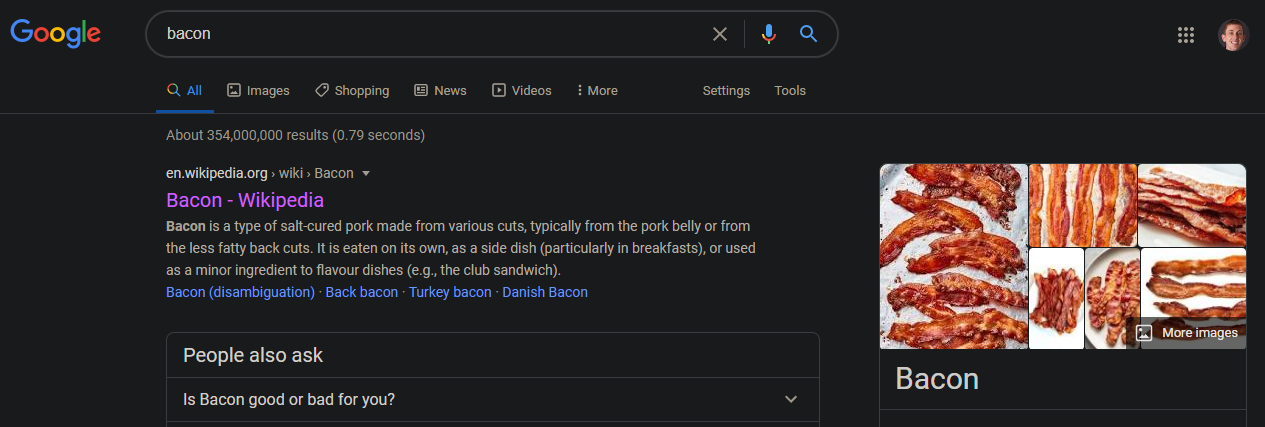Start voice search with microphone icon
1265x427 pixels.
click(768, 34)
